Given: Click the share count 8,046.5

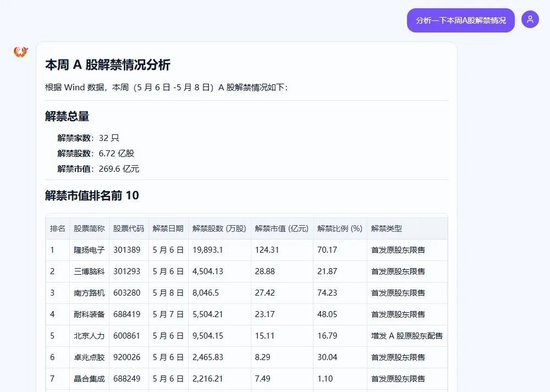Looking at the screenshot, I should (206, 293).
